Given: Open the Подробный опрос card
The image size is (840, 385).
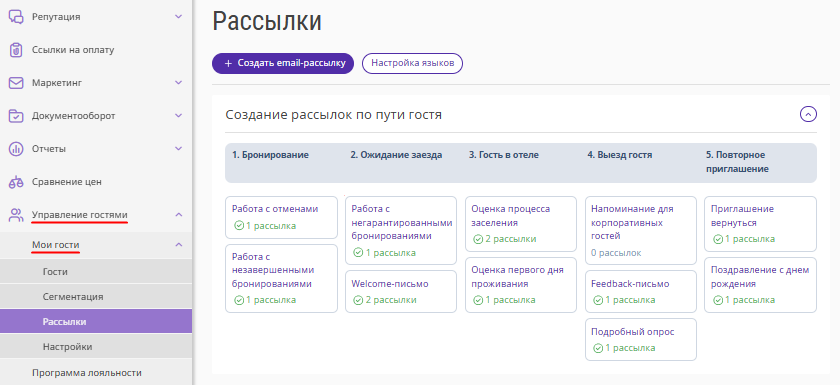Looking at the screenshot, I should [x=641, y=339].
